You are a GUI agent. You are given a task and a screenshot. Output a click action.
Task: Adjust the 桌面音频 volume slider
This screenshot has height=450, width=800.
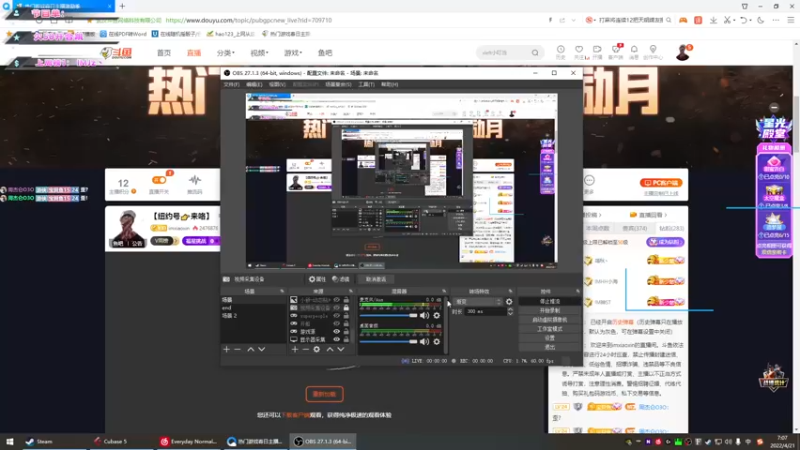(388, 341)
